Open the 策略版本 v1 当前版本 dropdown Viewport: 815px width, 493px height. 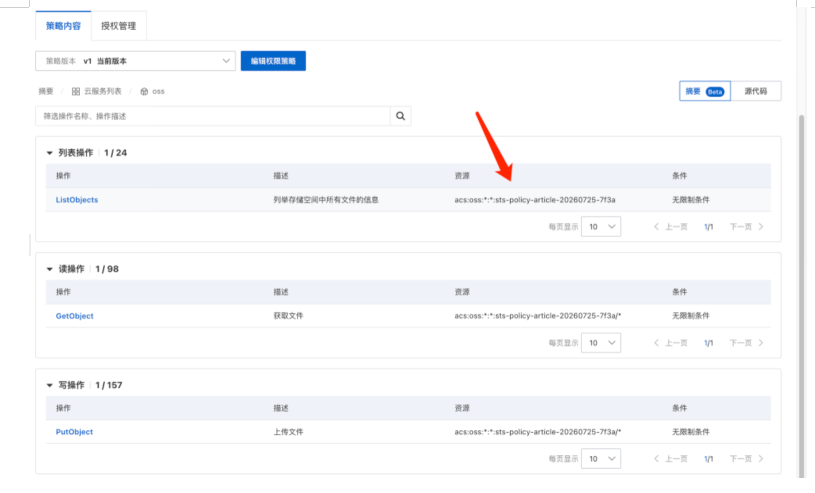(x=135, y=61)
